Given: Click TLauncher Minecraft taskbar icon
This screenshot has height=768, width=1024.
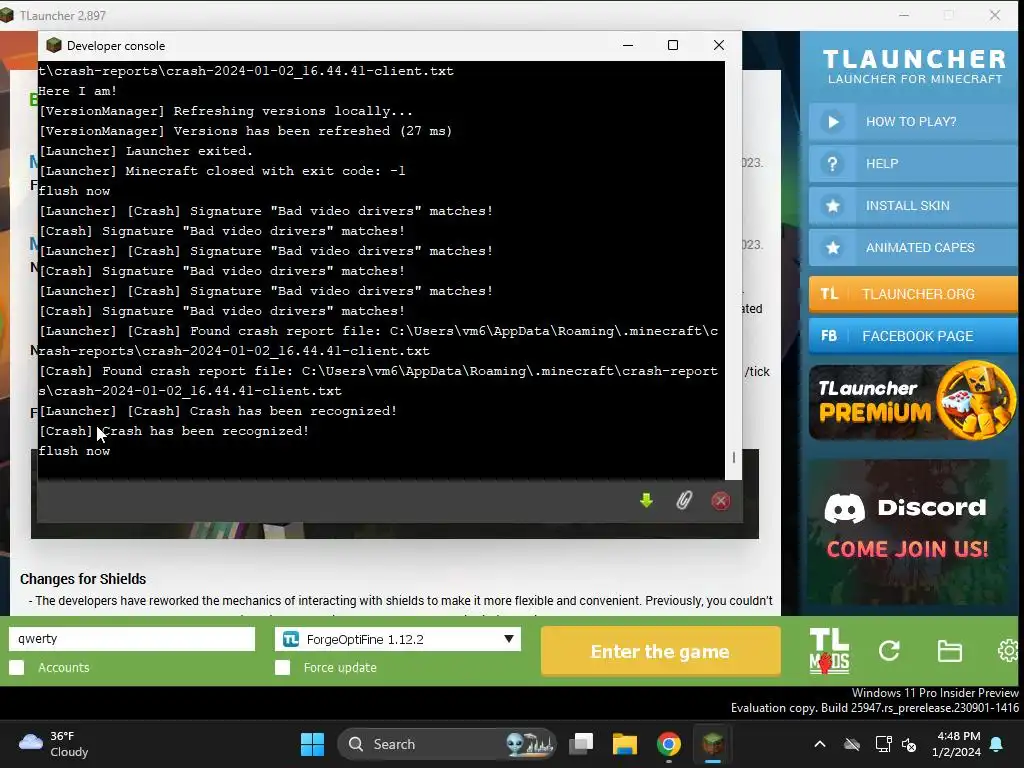Looking at the screenshot, I should point(712,744).
